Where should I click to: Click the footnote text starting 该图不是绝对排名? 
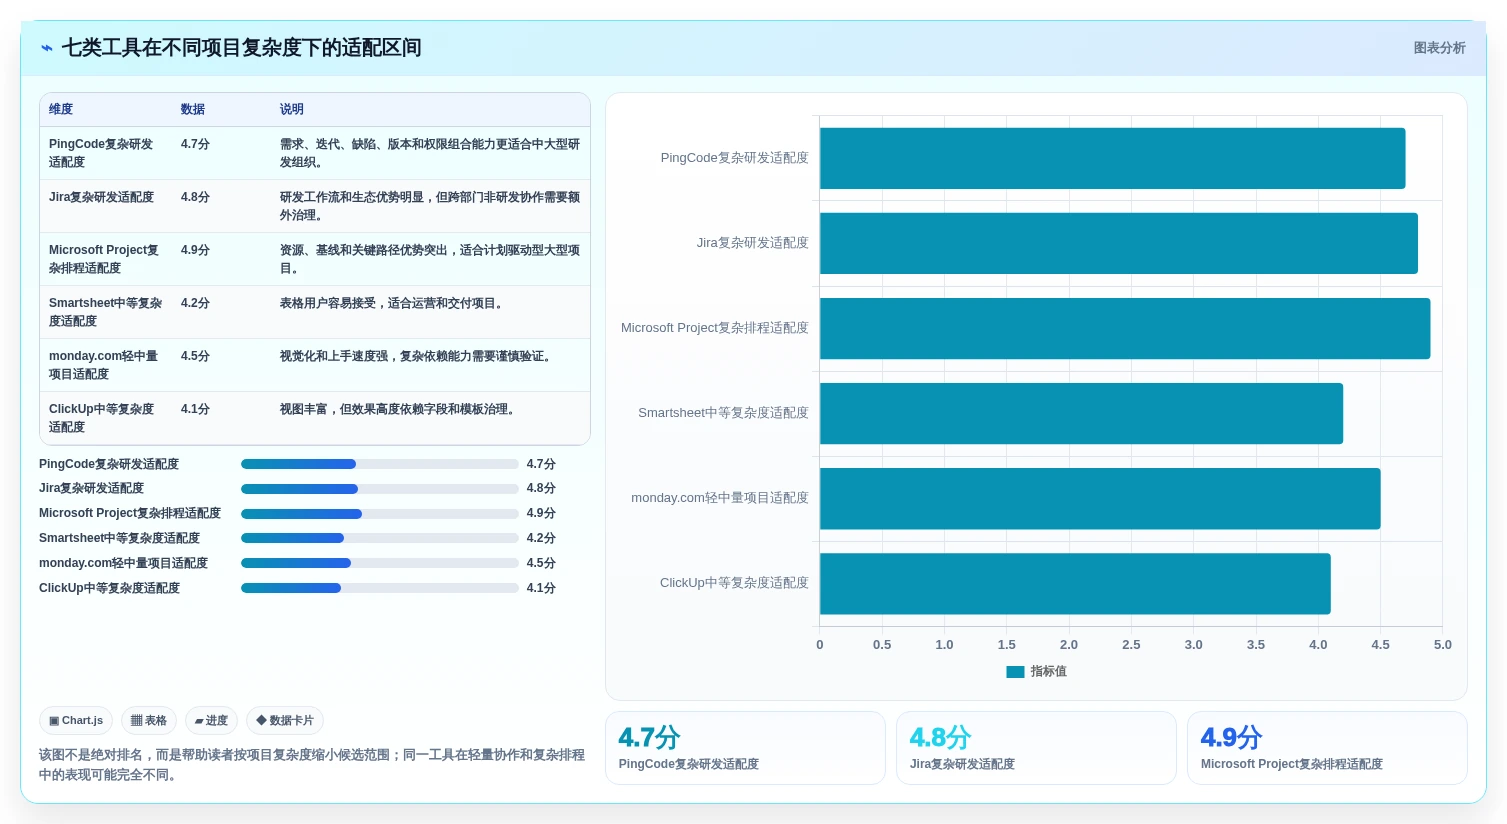point(312,765)
